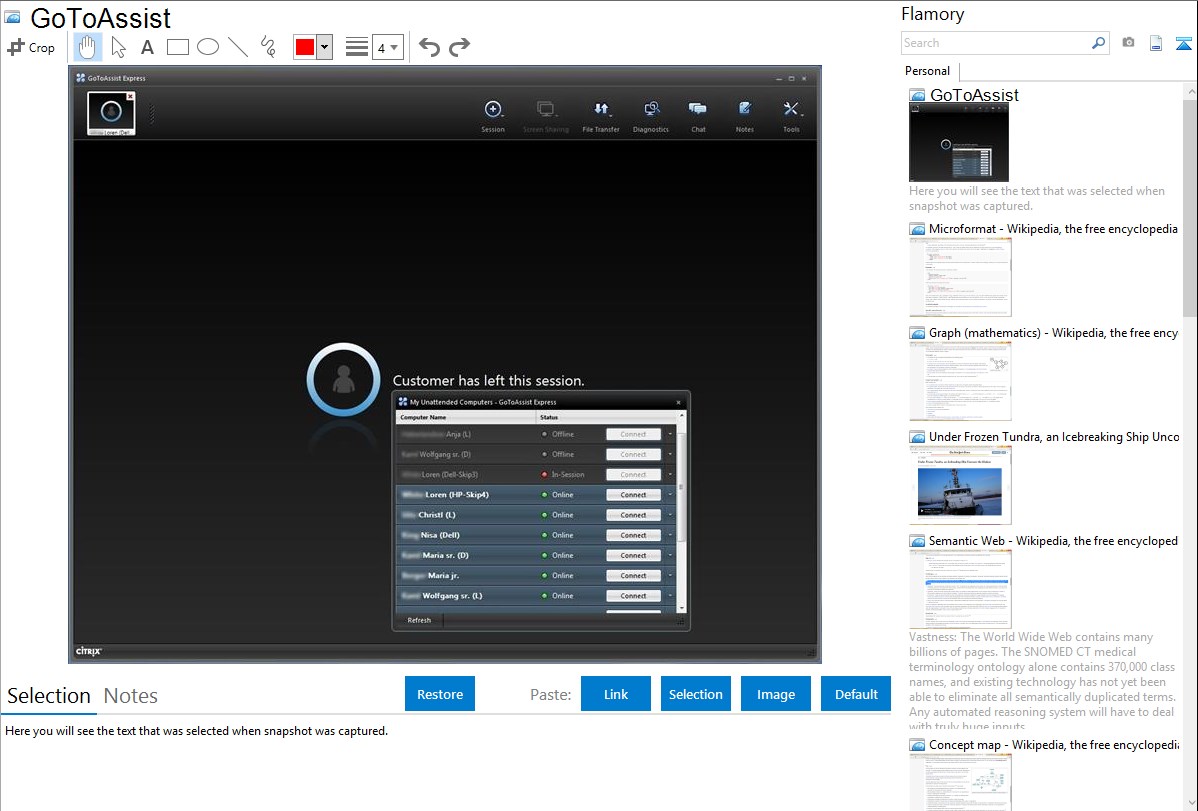Click the red color swatch
This screenshot has height=811, width=1198.
click(305, 47)
